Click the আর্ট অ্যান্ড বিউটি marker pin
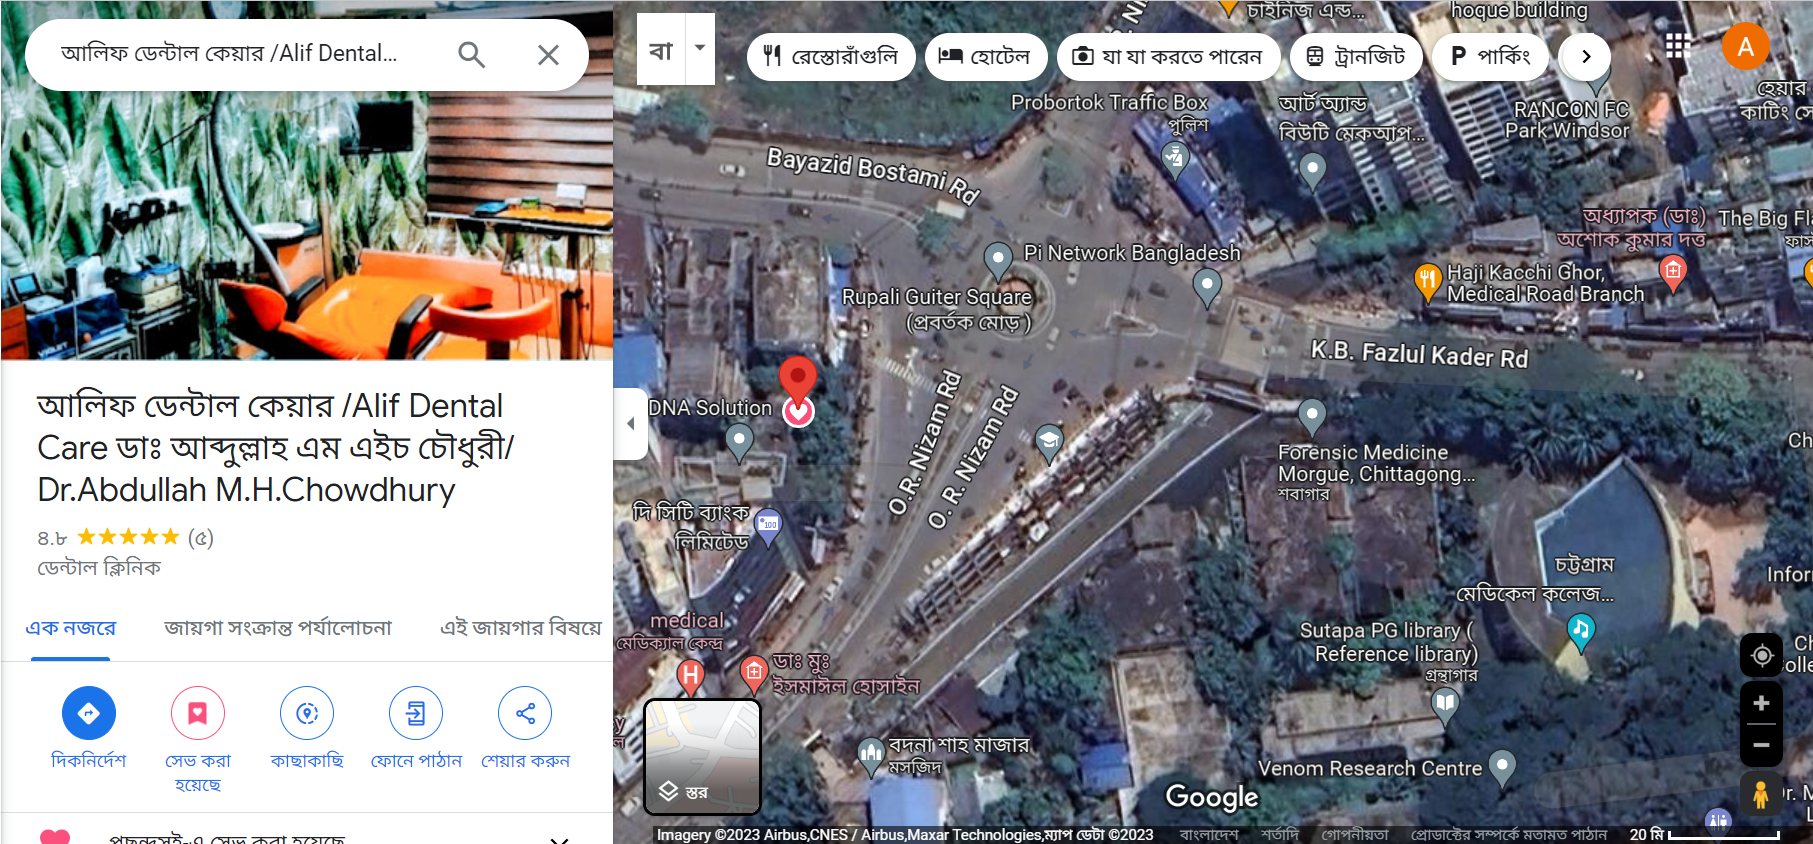This screenshot has height=844, width=1813. pos(1313,170)
